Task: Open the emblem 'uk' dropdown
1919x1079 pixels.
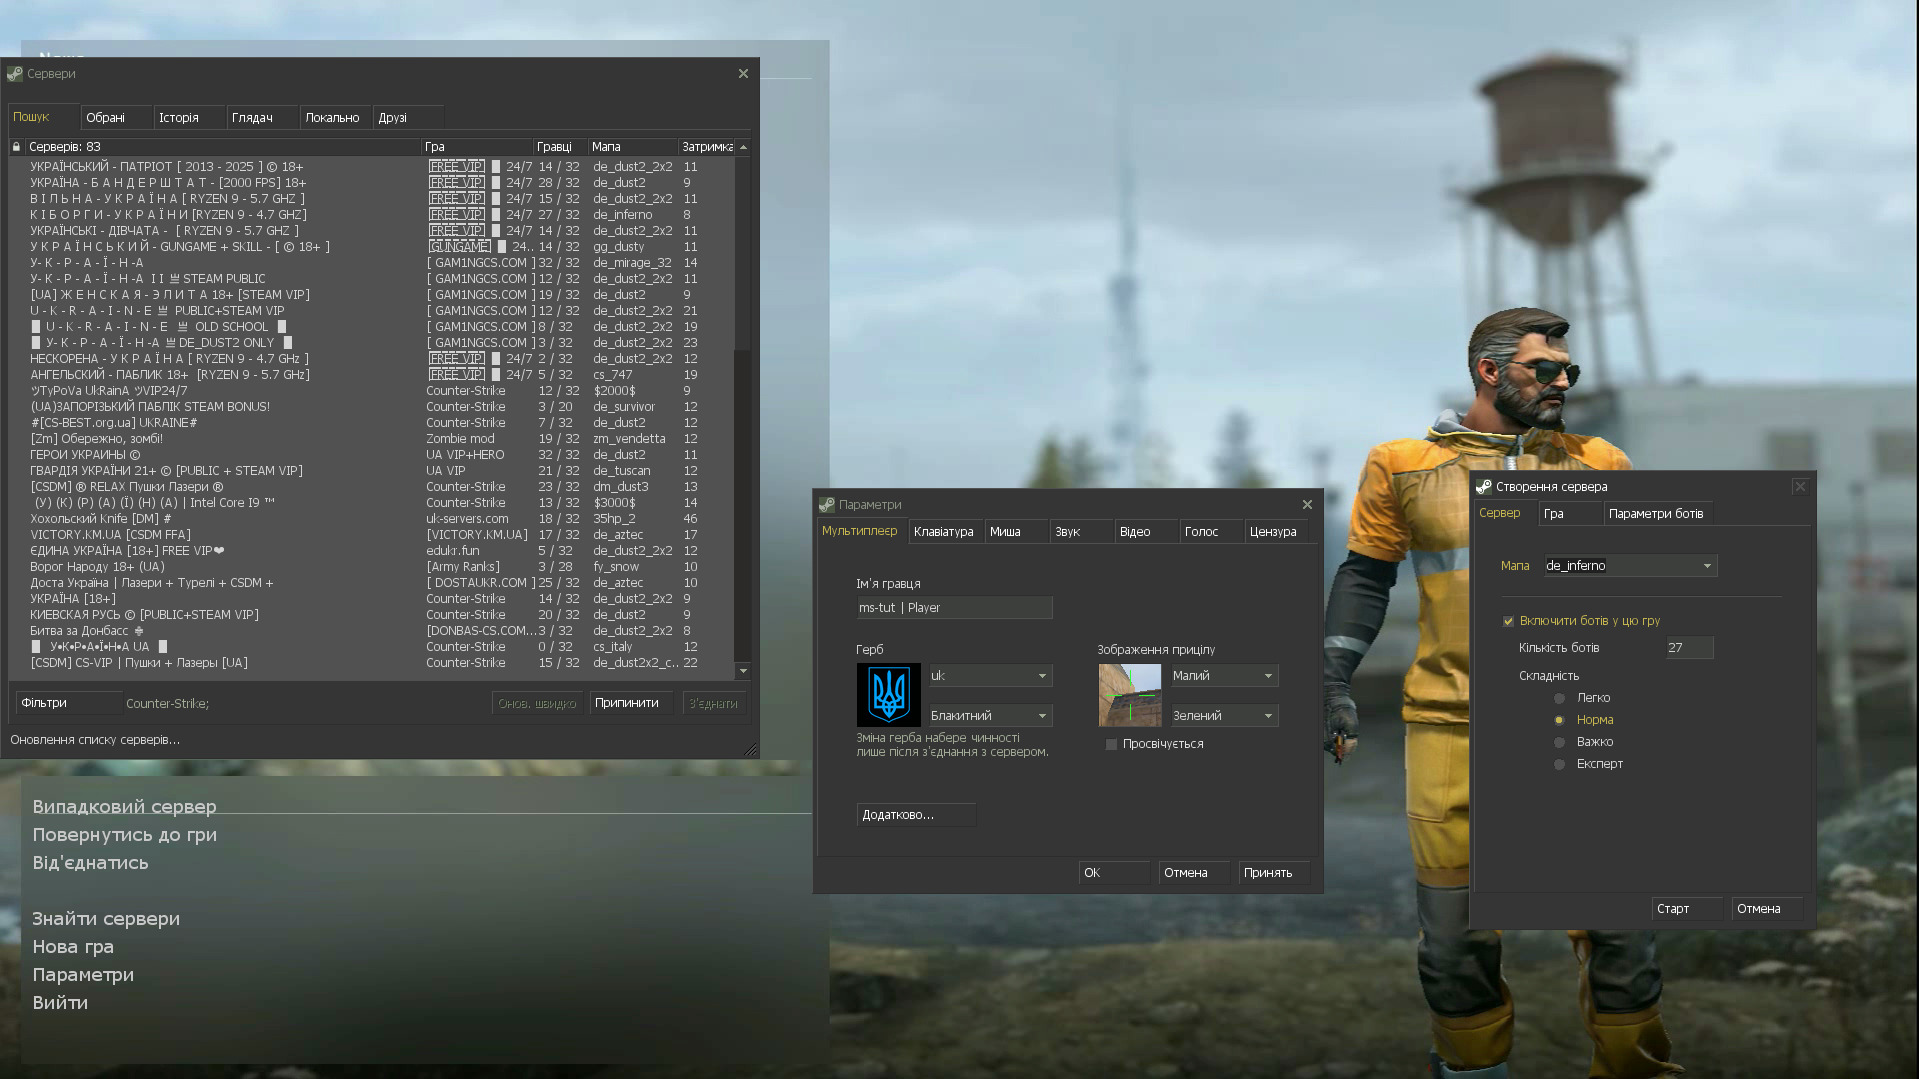Action: 990,676
